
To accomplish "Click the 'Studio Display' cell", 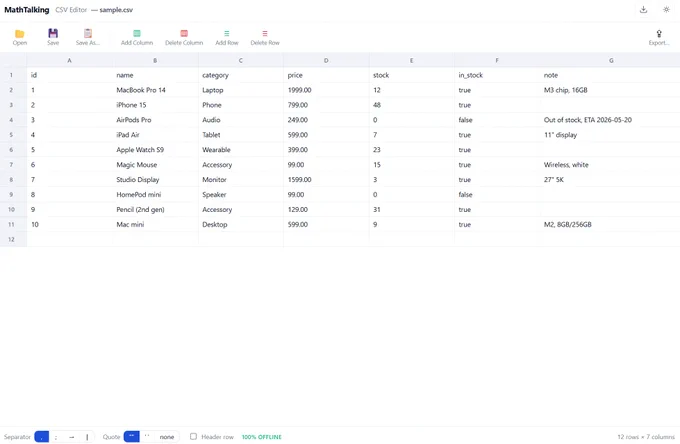I will (155, 180).
